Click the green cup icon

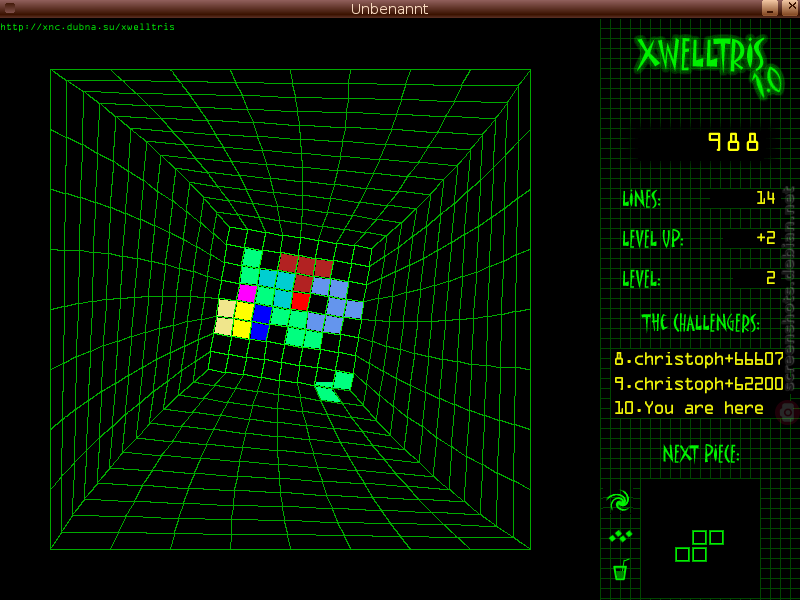620,570
